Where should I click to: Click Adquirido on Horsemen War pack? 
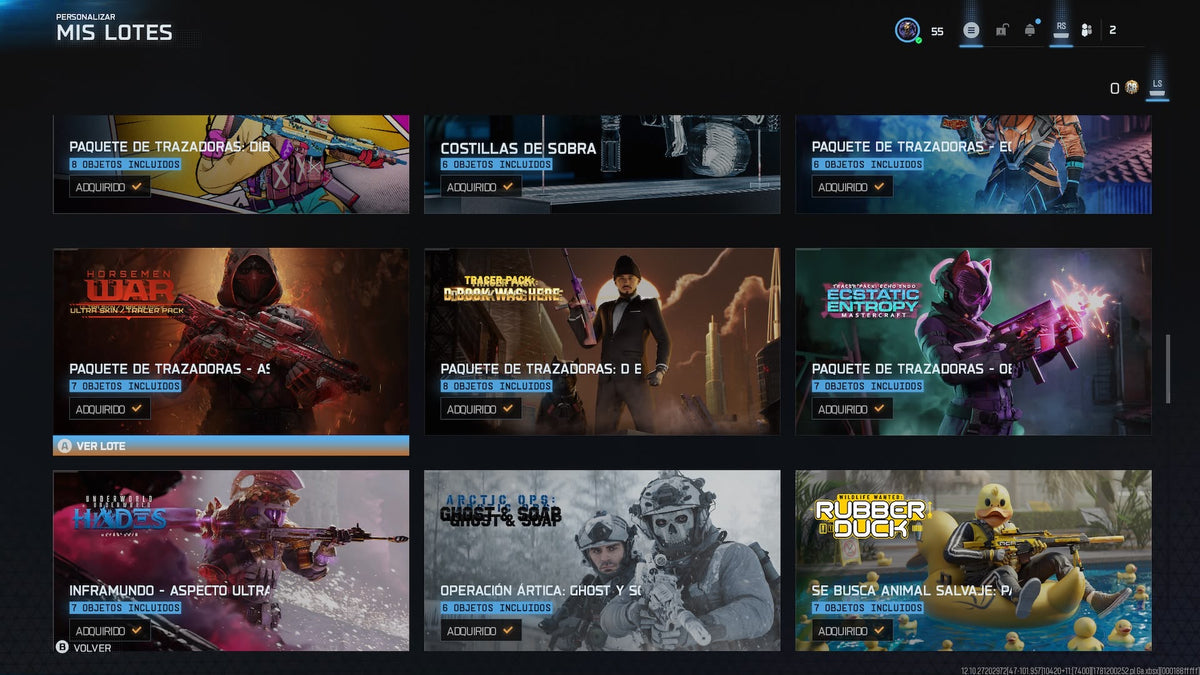[110, 409]
